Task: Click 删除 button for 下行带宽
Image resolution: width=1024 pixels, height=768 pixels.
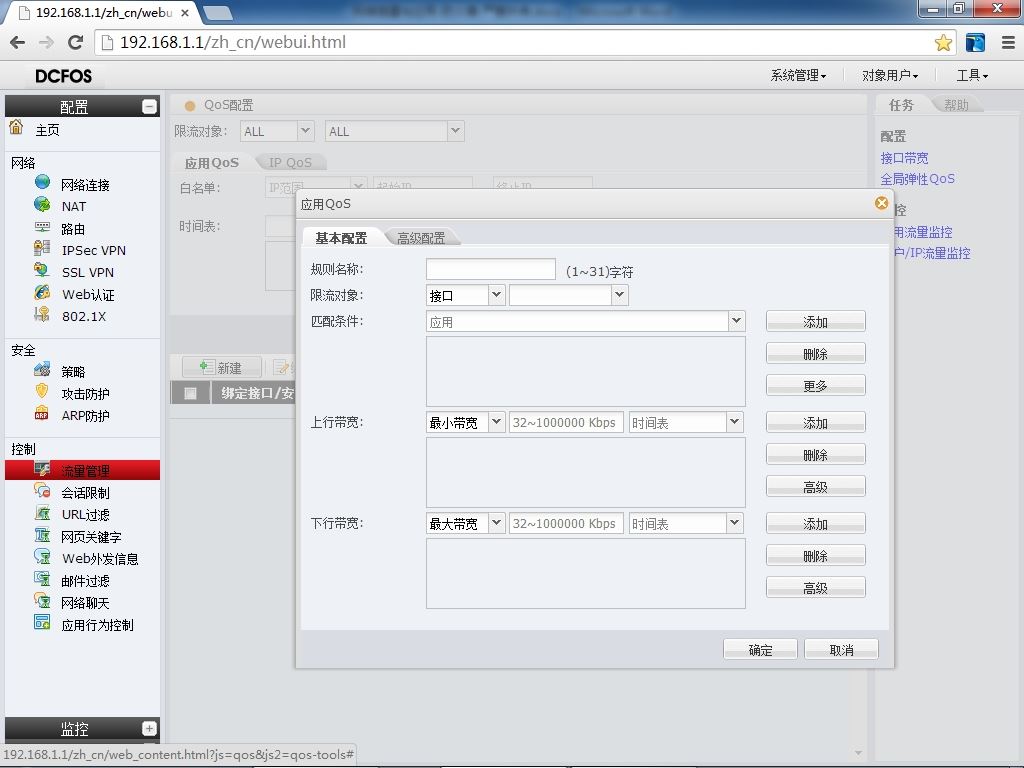Action: (x=816, y=556)
